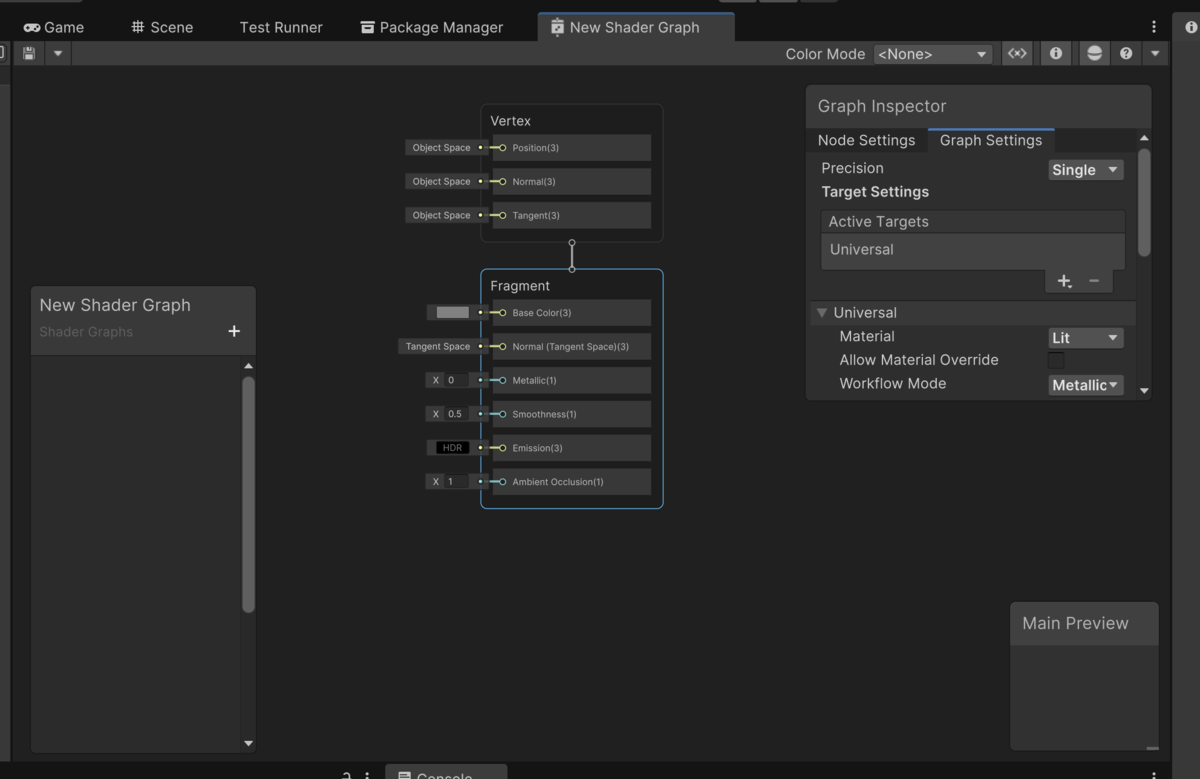Open the Workflow Mode Metallic dropdown
The width and height of the screenshot is (1200, 779).
coord(1086,385)
